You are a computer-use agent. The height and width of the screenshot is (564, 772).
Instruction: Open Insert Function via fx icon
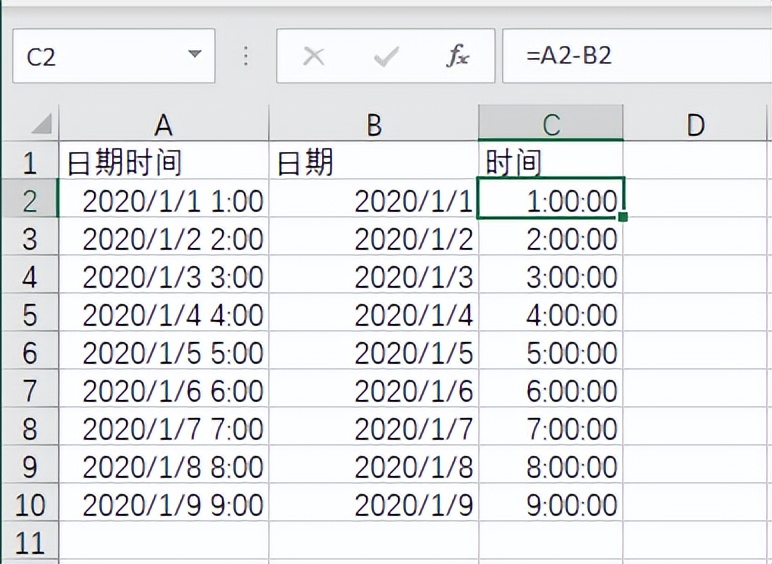point(457,56)
